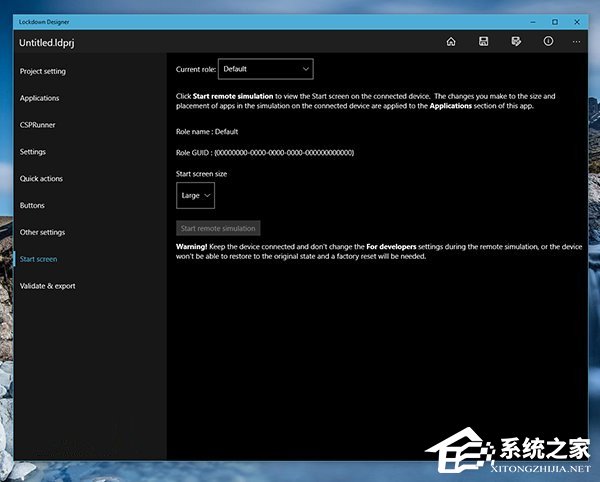This screenshot has width=600, height=482.
Task: Open the more options ellipsis menu
Action: coord(576,42)
